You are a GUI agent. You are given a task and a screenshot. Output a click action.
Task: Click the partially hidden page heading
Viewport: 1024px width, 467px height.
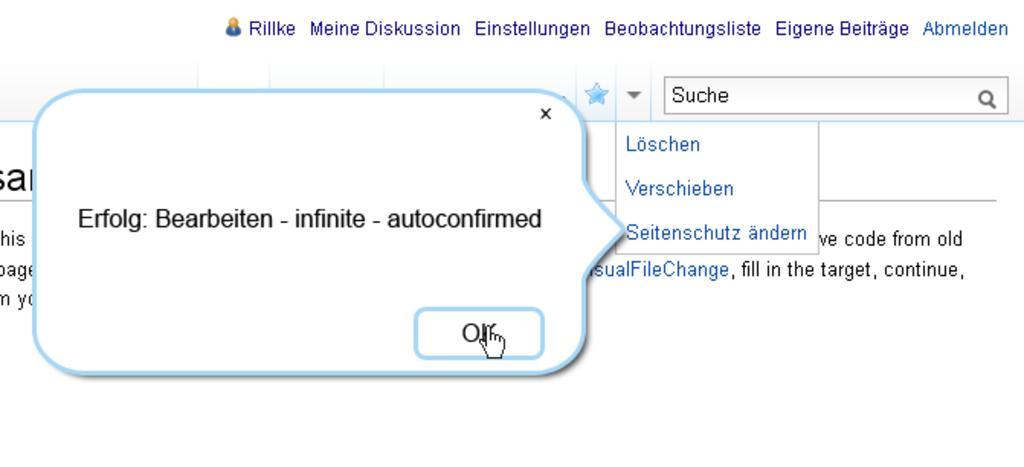click(x=16, y=178)
